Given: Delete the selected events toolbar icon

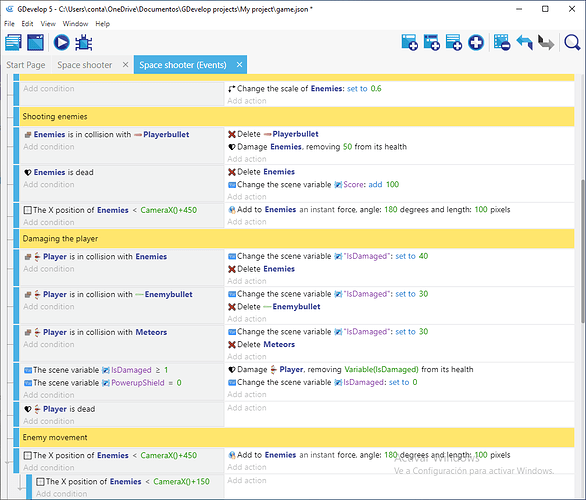Looking at the screenshot, I should 502,42.
